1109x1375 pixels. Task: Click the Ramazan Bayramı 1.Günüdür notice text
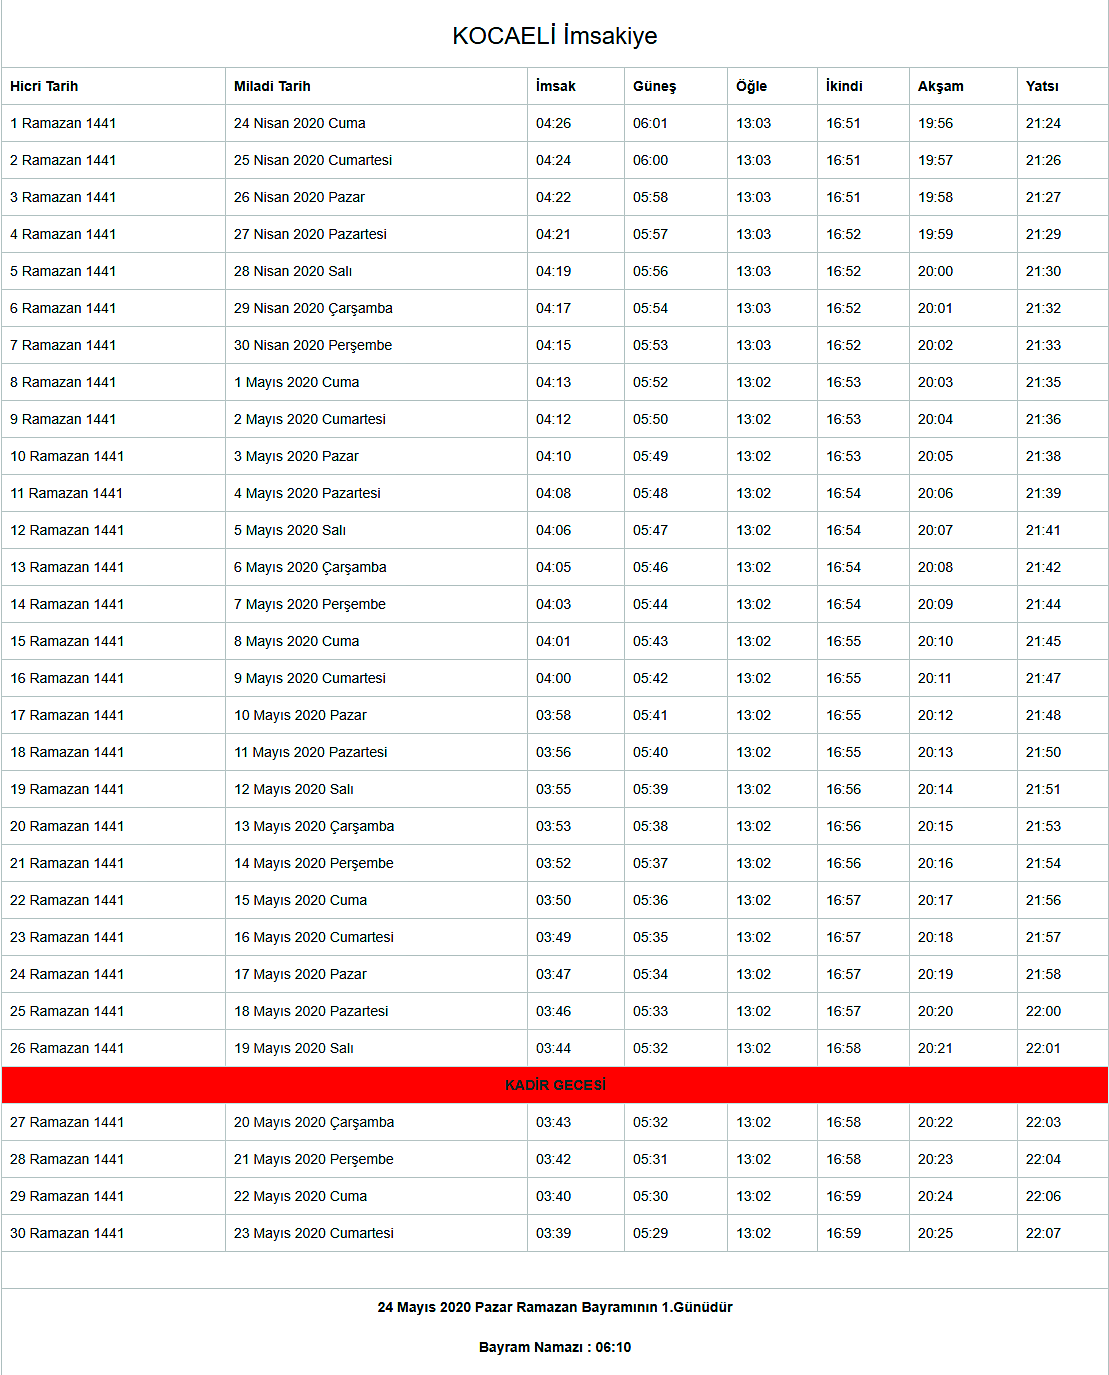(554, 1307)
